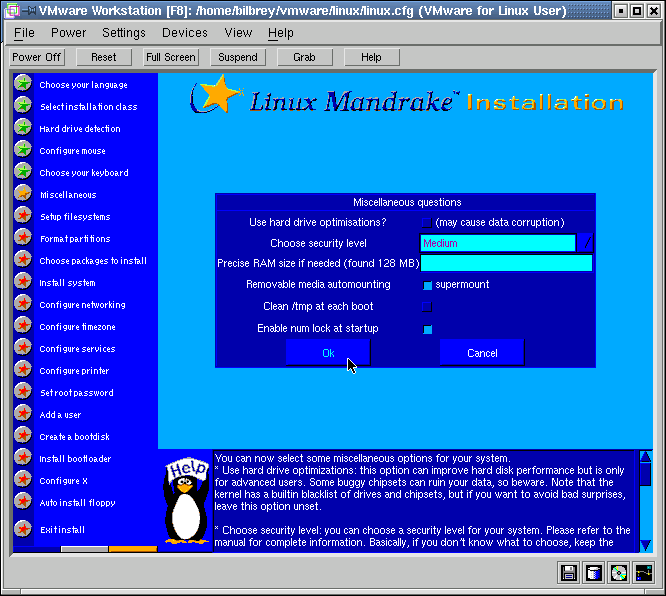Open the Devices menu
Screen dimensions: 666x596
pos(185,33)
